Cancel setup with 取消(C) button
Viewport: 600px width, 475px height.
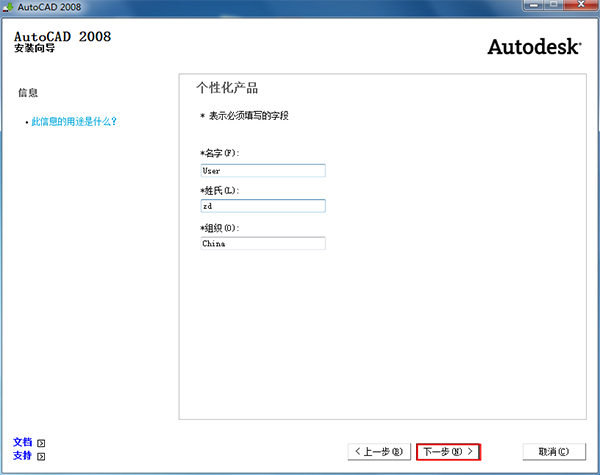(x=554, y=452)
